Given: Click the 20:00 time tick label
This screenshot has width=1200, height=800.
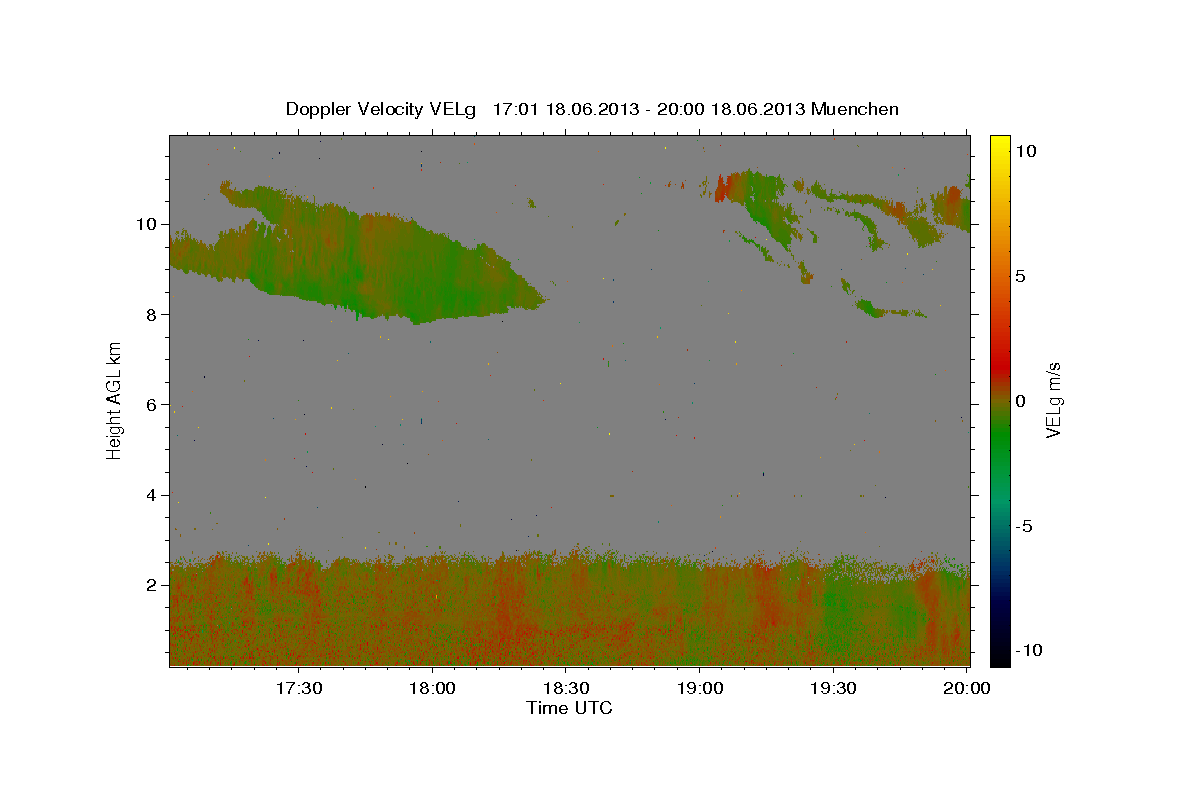Looking at the screenshot, I should (x=967, y=689).
